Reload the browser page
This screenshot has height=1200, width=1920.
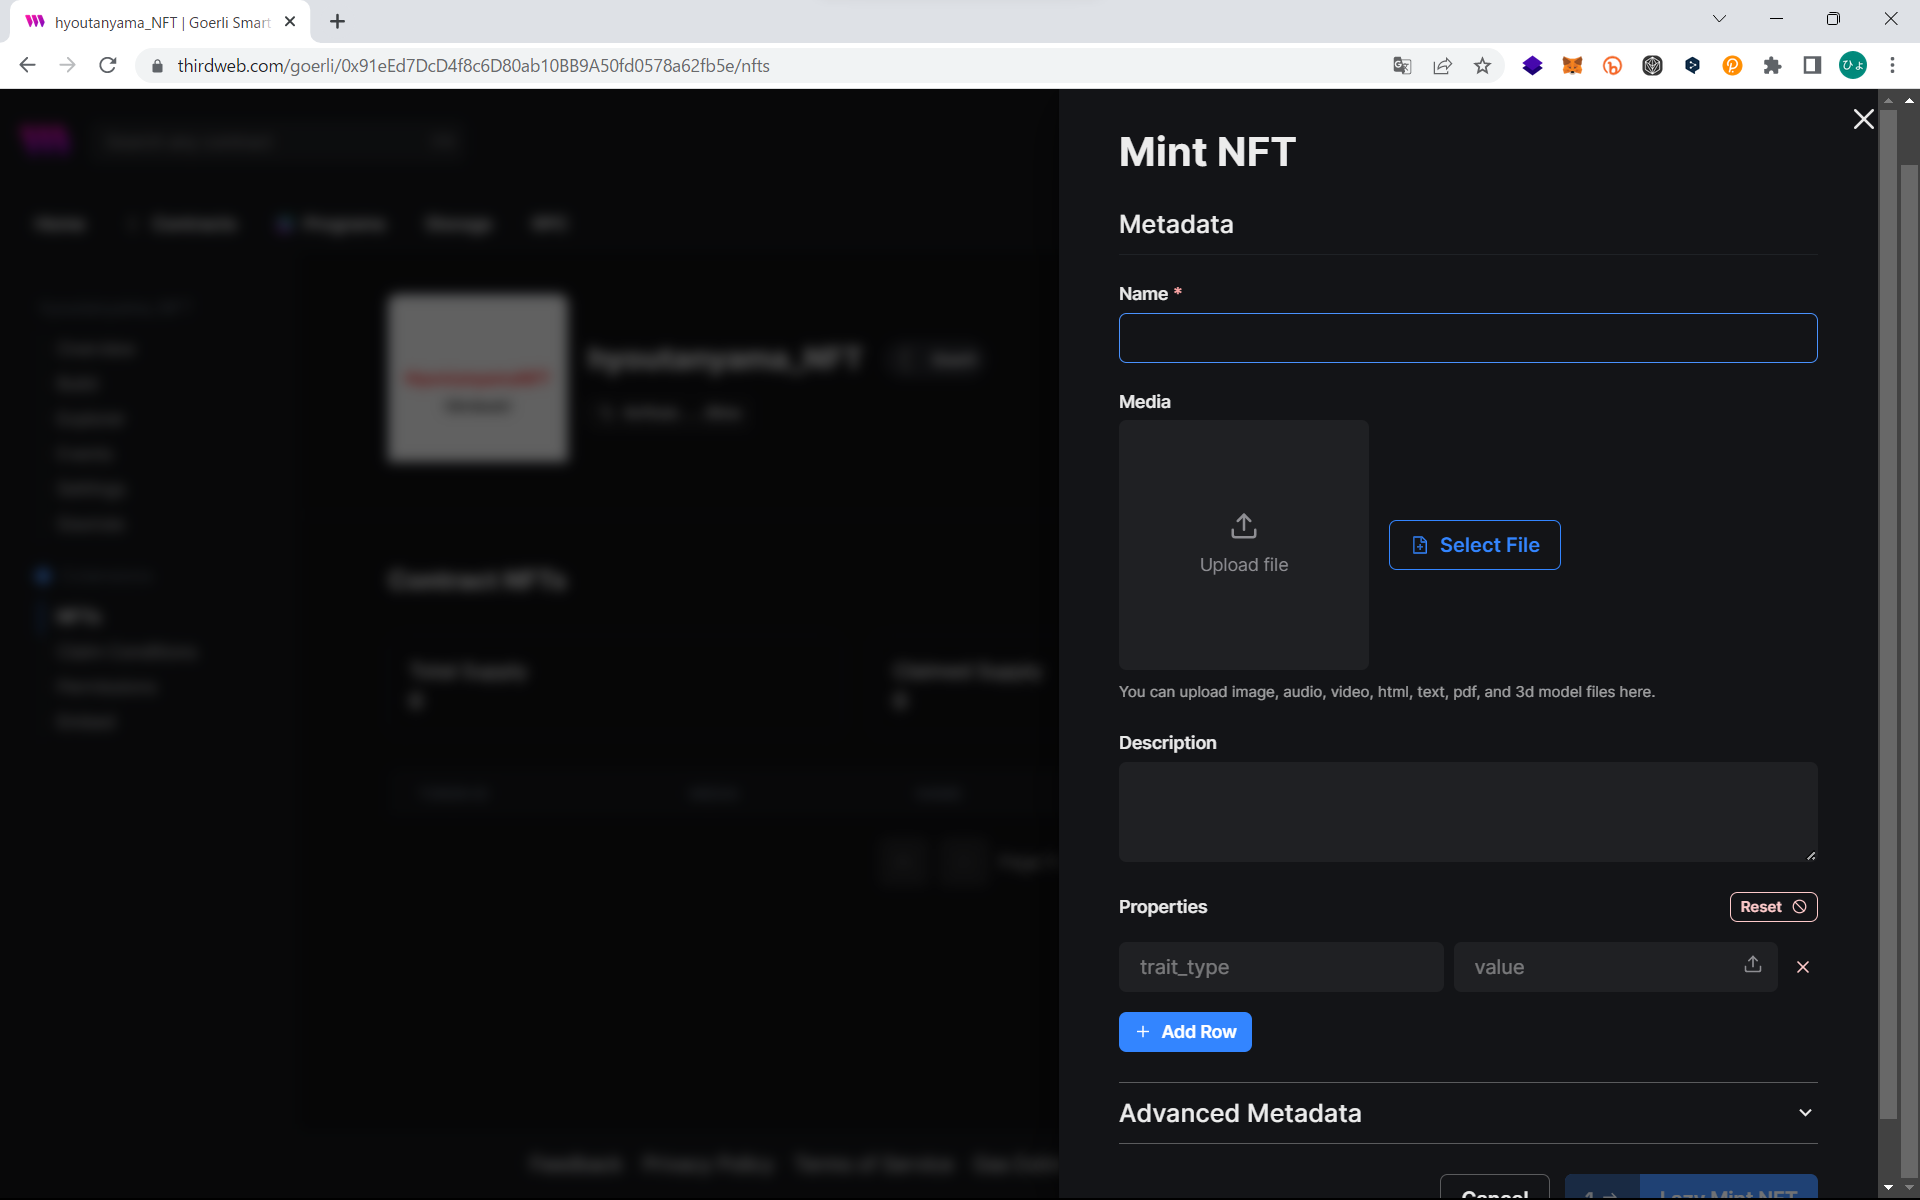pyautogui.click(x=108, y=66)
